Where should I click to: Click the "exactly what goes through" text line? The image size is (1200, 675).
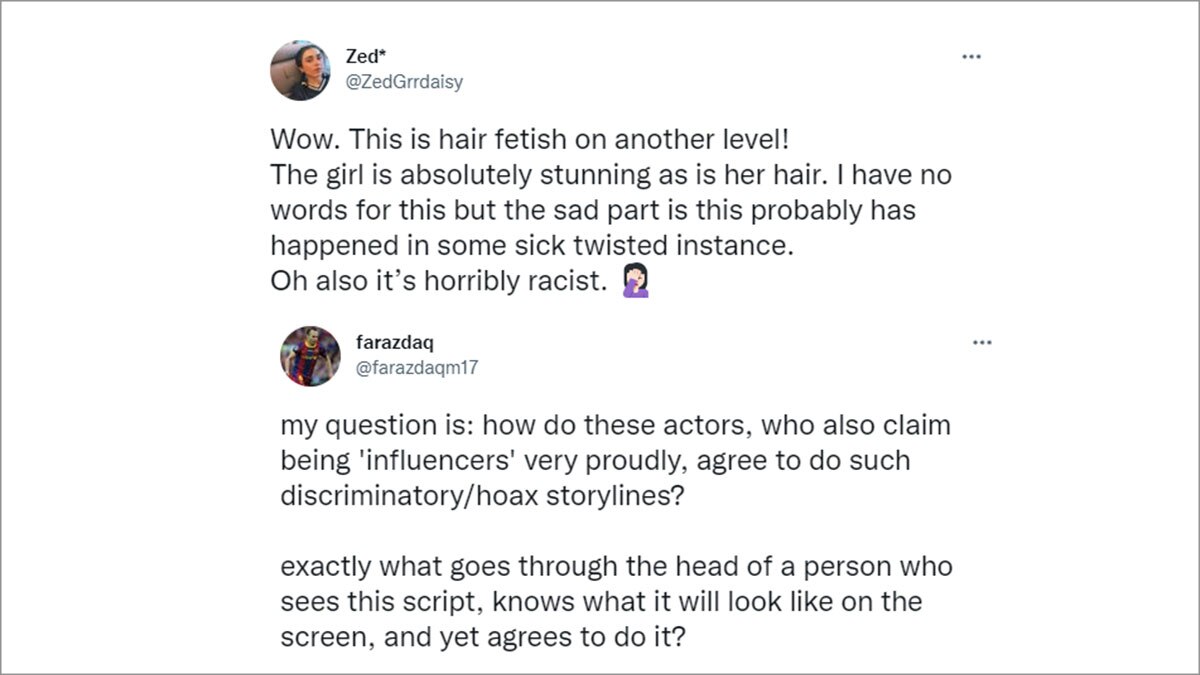click(x=616, y=567)
